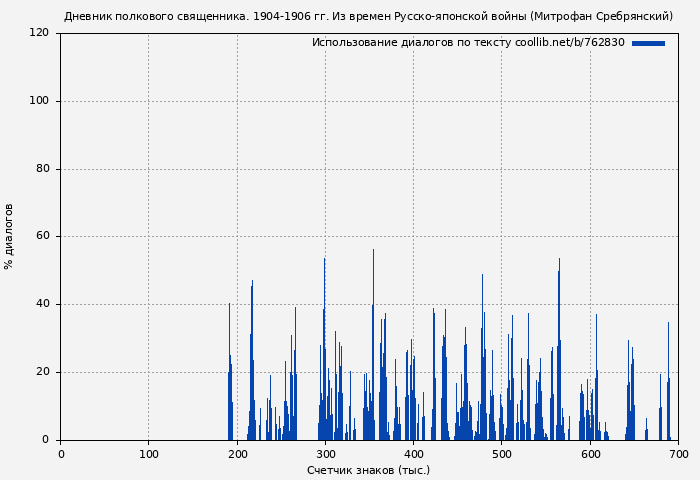Viewport: 700px width, 480px height.
Task: Click the 20 tick label on y-axis
Action: [42, 372]
